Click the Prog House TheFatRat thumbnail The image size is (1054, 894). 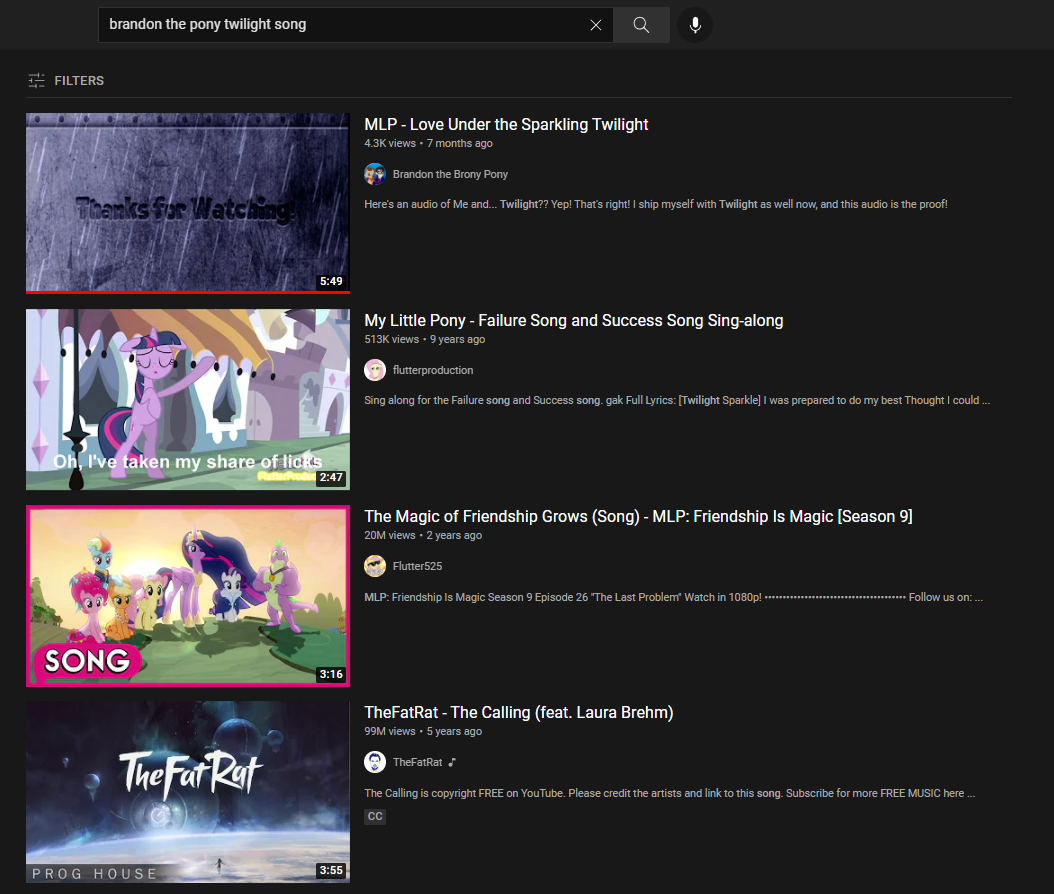click(187, 791)
